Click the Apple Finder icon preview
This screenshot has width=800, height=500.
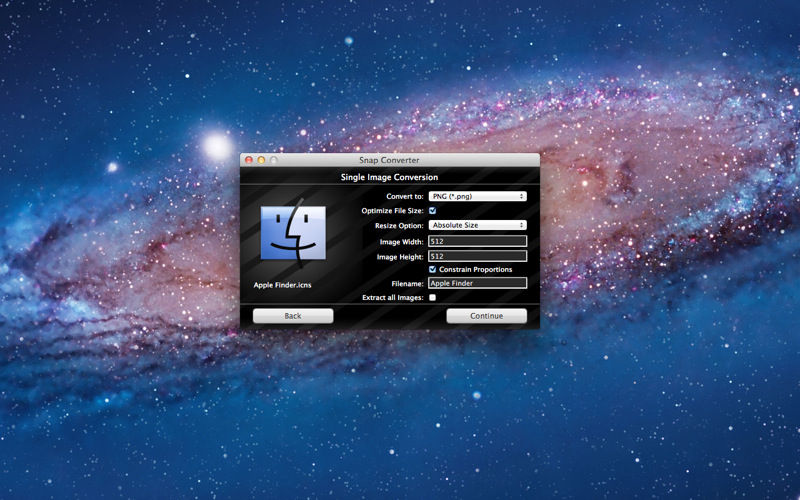(x=293, y=232)
